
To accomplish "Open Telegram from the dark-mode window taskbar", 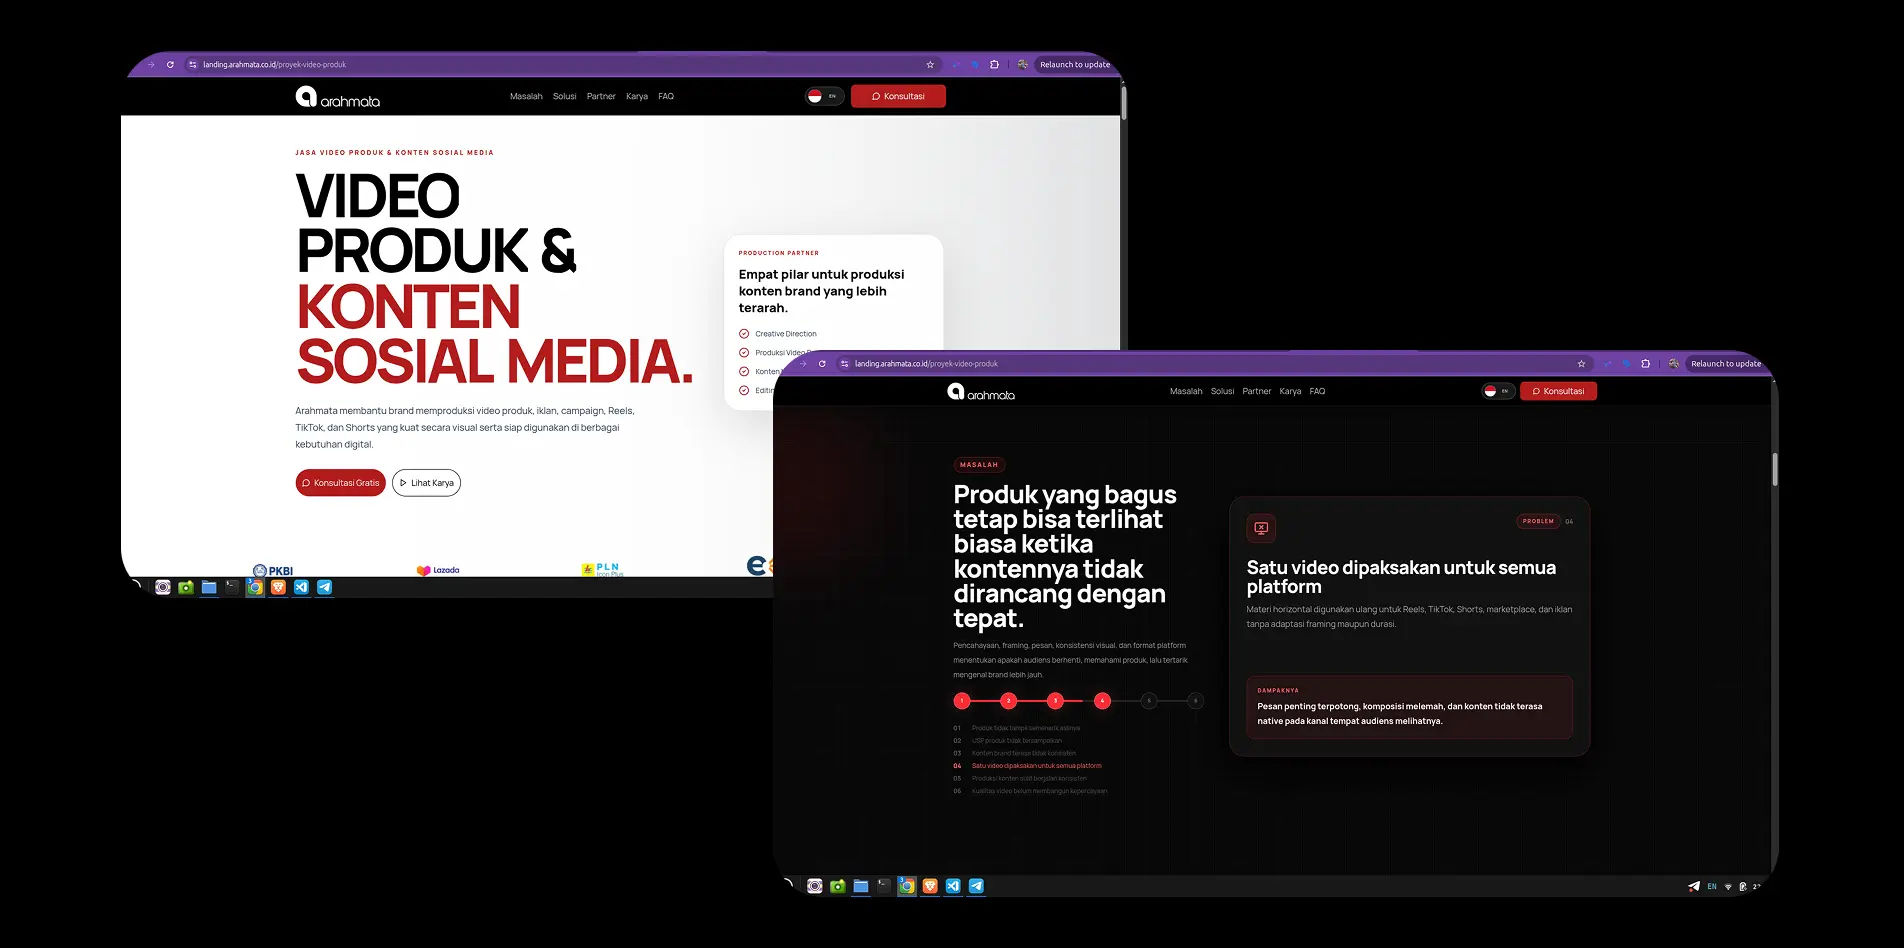I will [x=976, y=886].
